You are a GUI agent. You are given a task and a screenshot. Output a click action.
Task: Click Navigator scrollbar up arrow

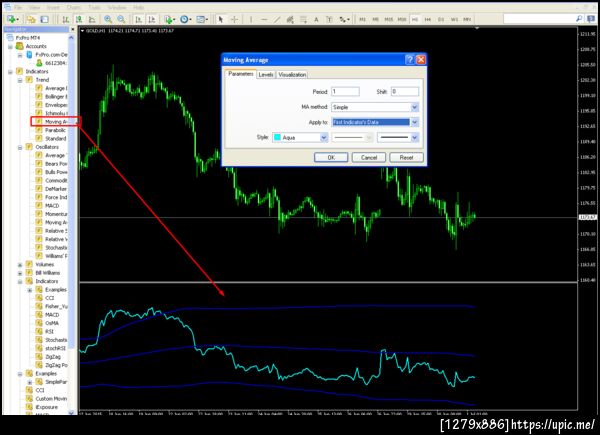[71, 38]
